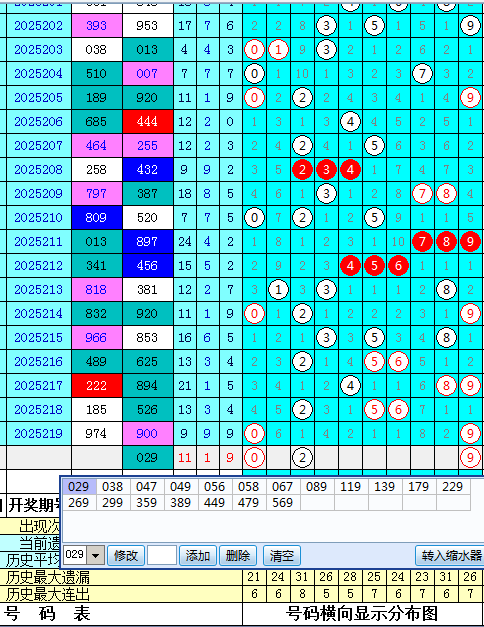Open the 029 combo box dropdown arrow
Viewport: 484px width, 627px height.
coord(95,555)
